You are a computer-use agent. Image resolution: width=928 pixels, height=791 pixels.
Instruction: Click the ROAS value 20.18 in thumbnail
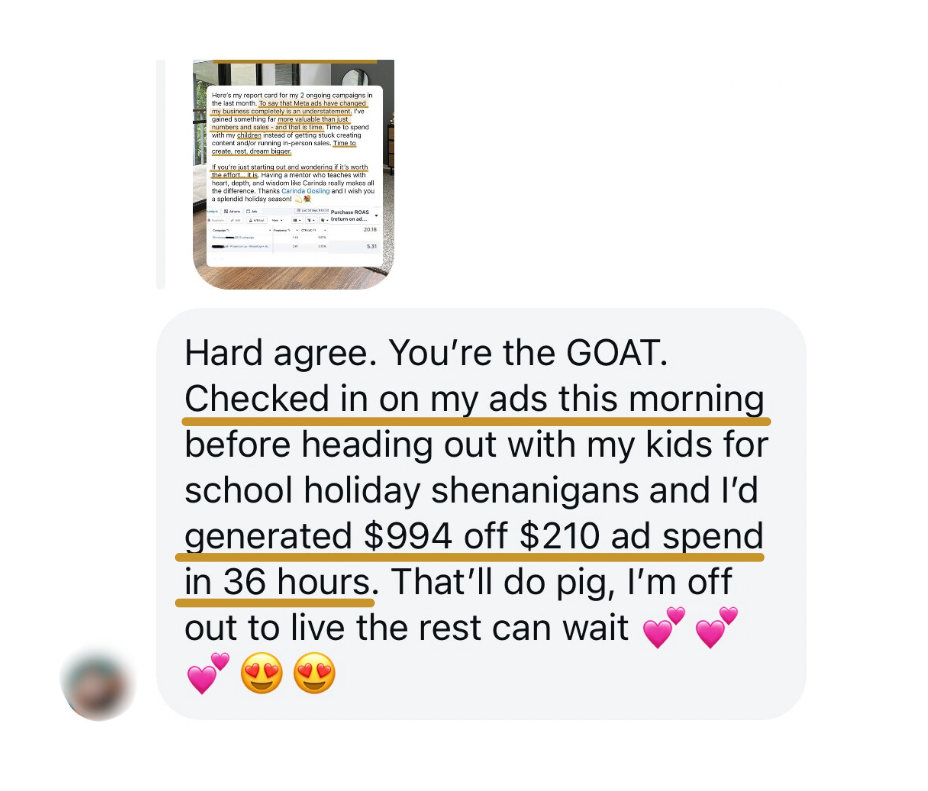pyautogui.click(x=370, y=230)
